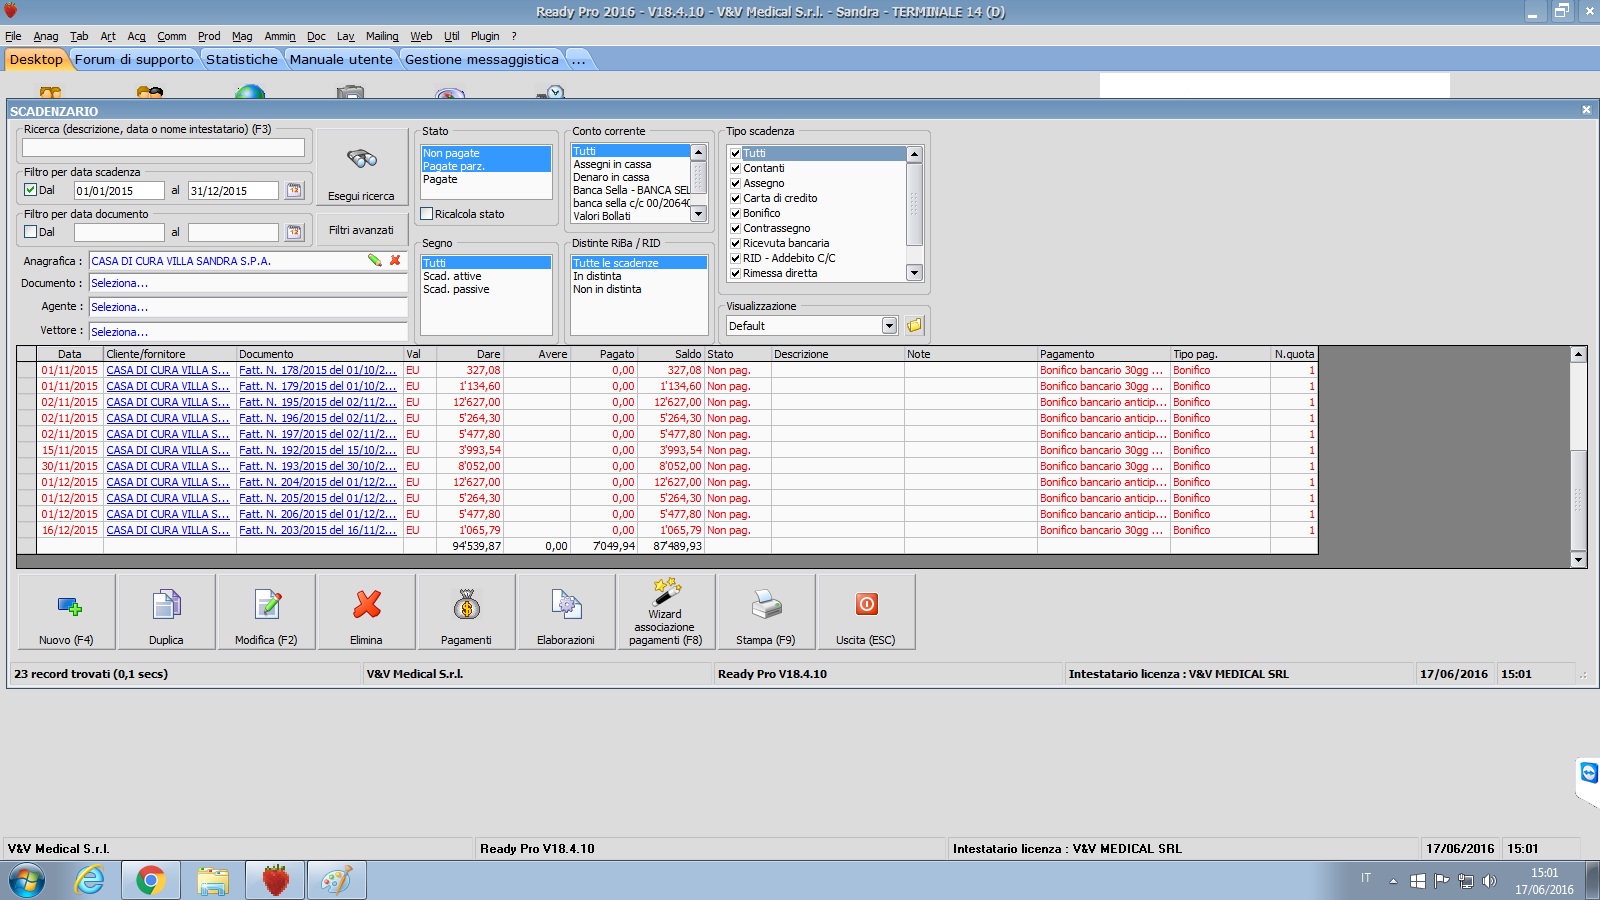Launch Google Chrome from taskbar

[x=151, y=881]
